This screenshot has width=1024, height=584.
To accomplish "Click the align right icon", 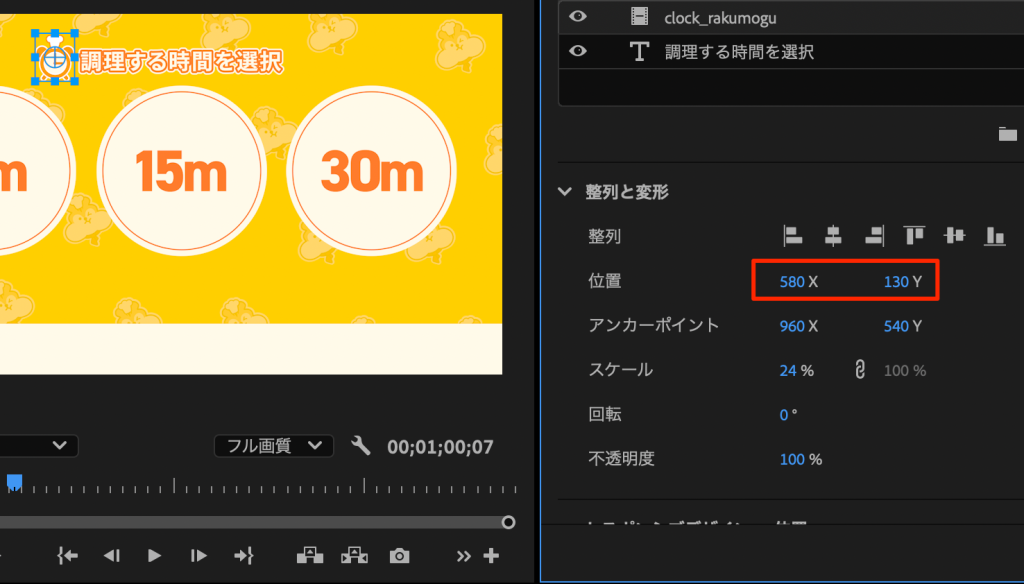I will 874,236.
